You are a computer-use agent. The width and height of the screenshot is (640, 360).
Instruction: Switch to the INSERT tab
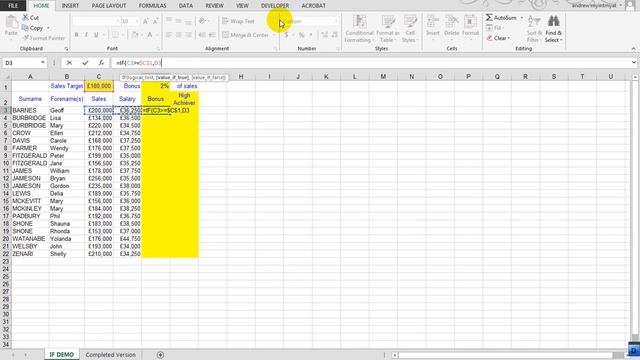click(70, 6)
